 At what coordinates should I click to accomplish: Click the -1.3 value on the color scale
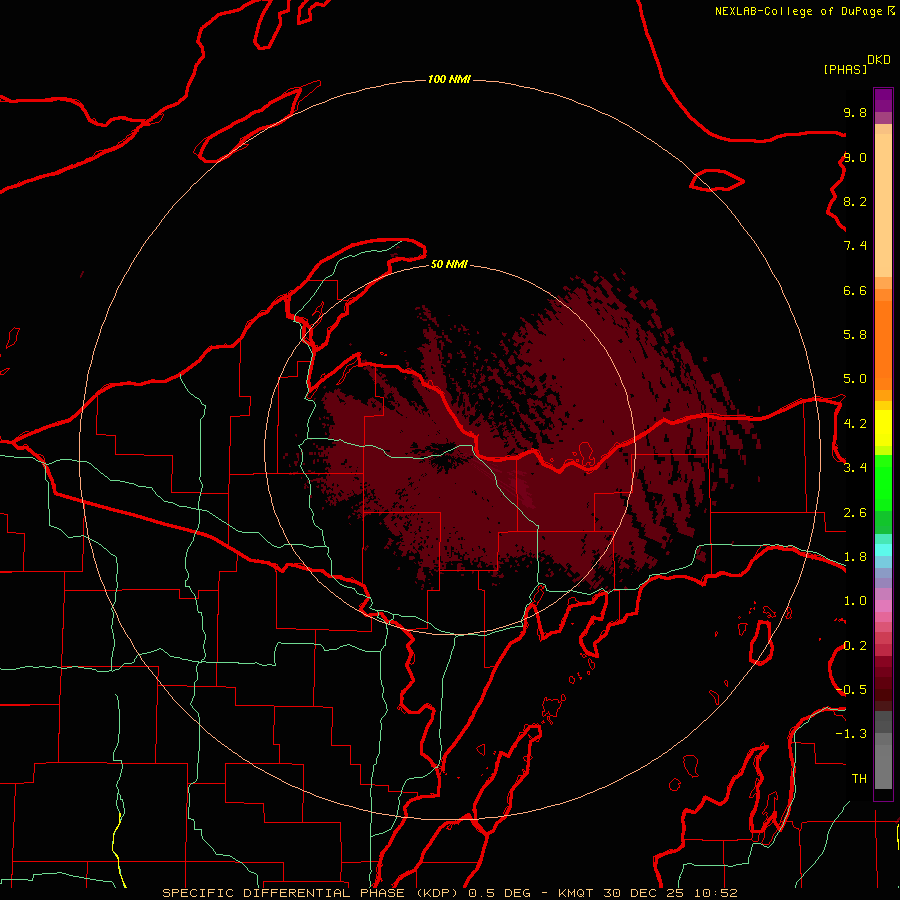point(852,734)
